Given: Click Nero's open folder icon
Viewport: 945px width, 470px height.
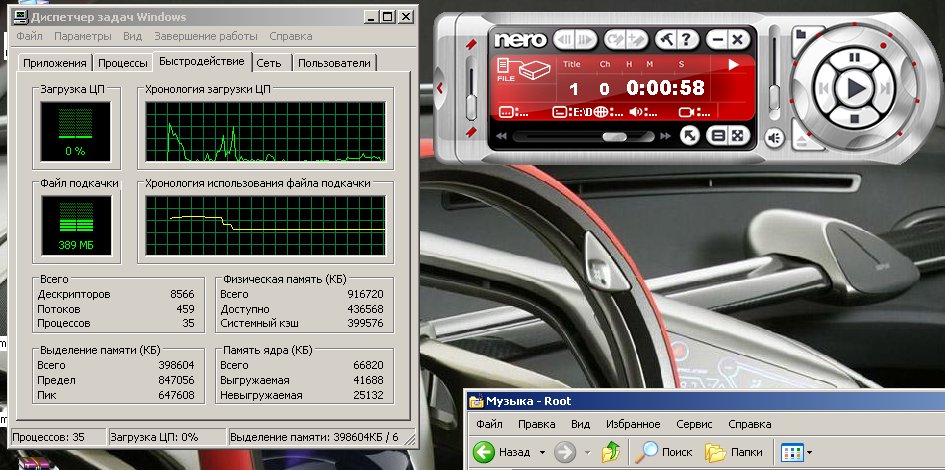Looking at the screenshot, I should [802, 34].
